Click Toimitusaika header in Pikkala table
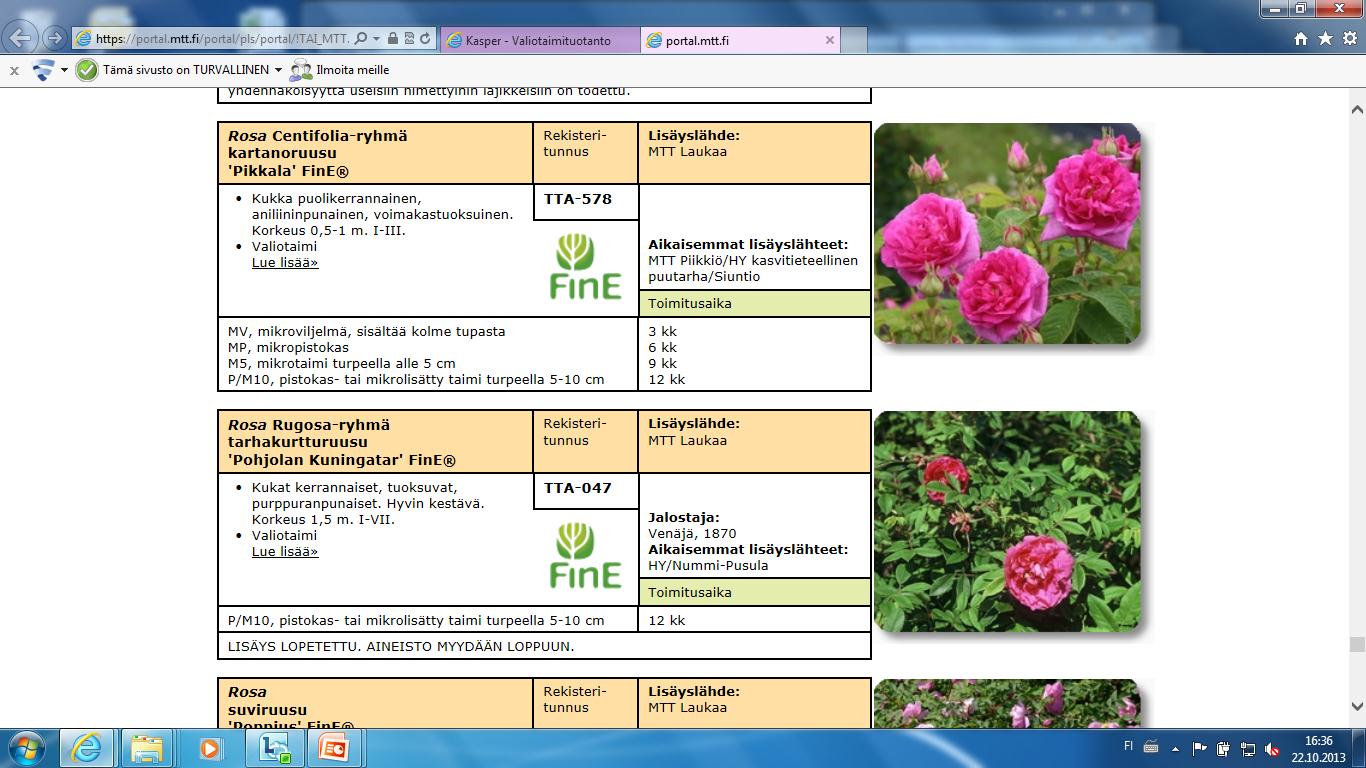 point(754,303)
